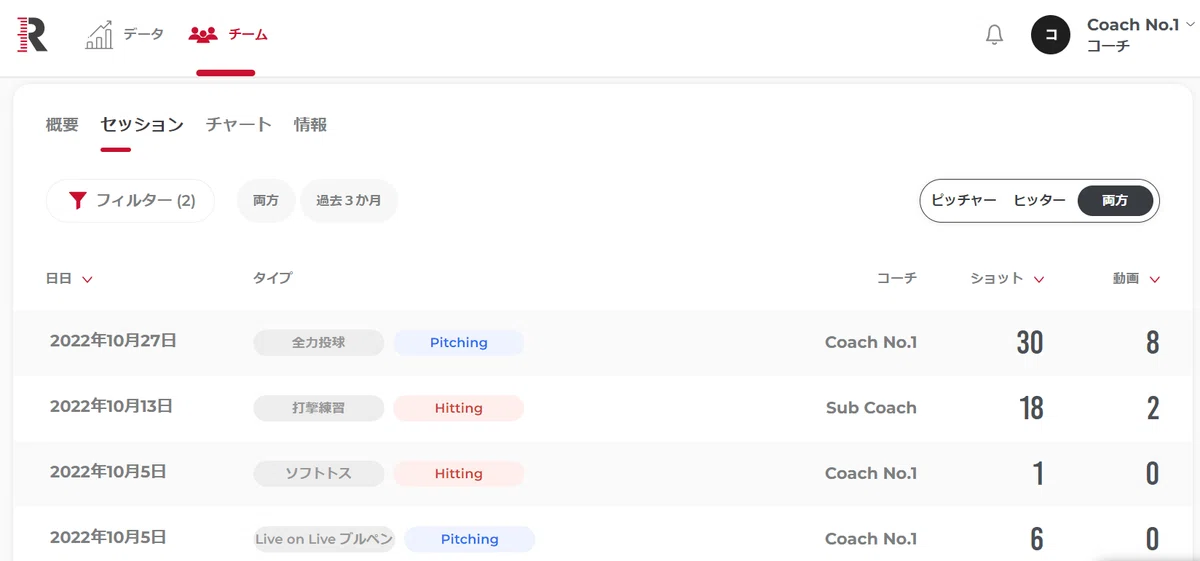Screen dimensions: 1200x561
Task: Sort by 日日 column arrow
Action: [87, 280]
